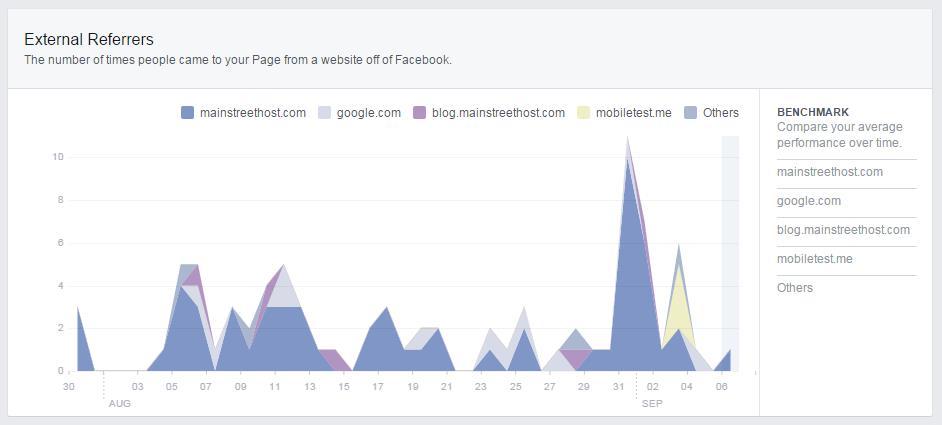The width and height of the screenshot is (942, 425).
Task: Click the google.com legend color swatch
Action: click(x=324, y=113)
